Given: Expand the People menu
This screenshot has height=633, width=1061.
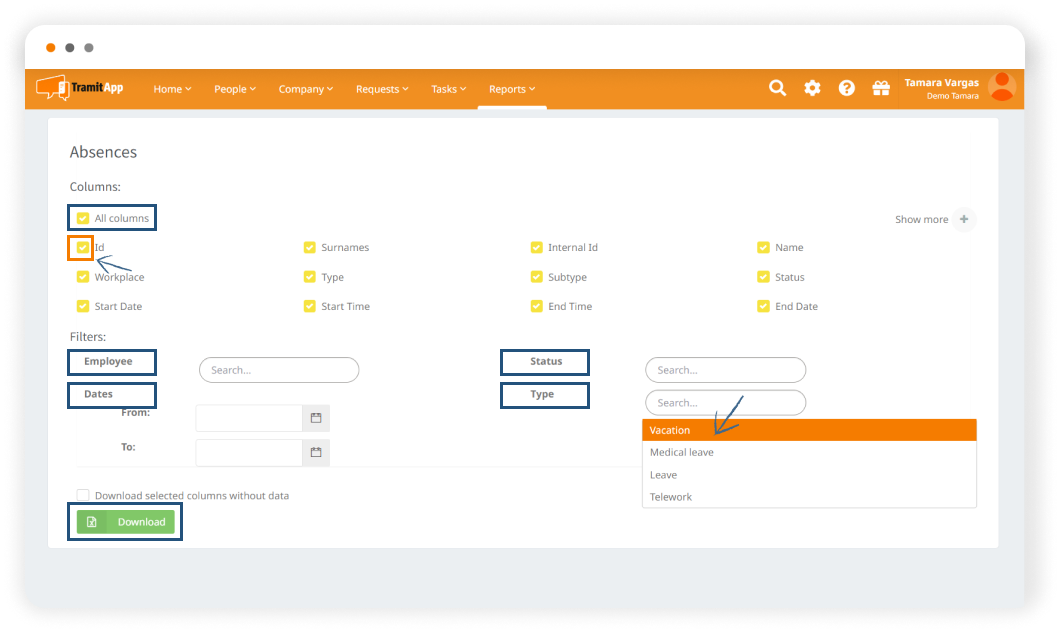Looking at the screenshot, I should (x=235, y=89).
